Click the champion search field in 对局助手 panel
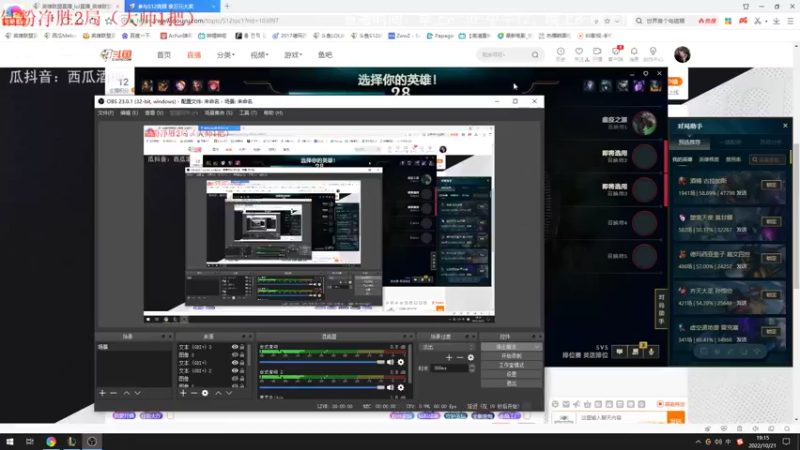This screenshot has width=800, height=450. click(767, 160)
